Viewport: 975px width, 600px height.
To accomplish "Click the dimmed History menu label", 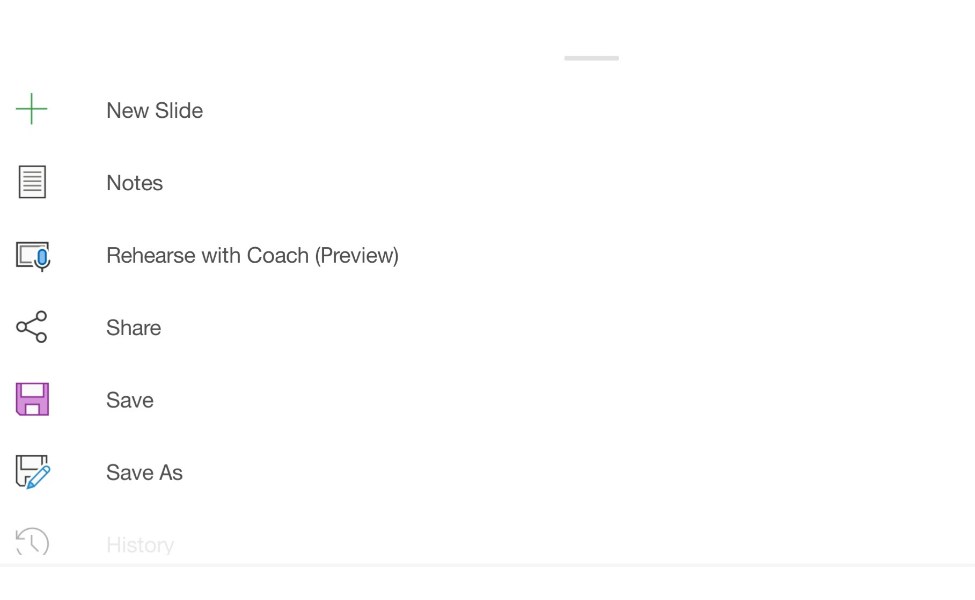I will coord(140,545).
